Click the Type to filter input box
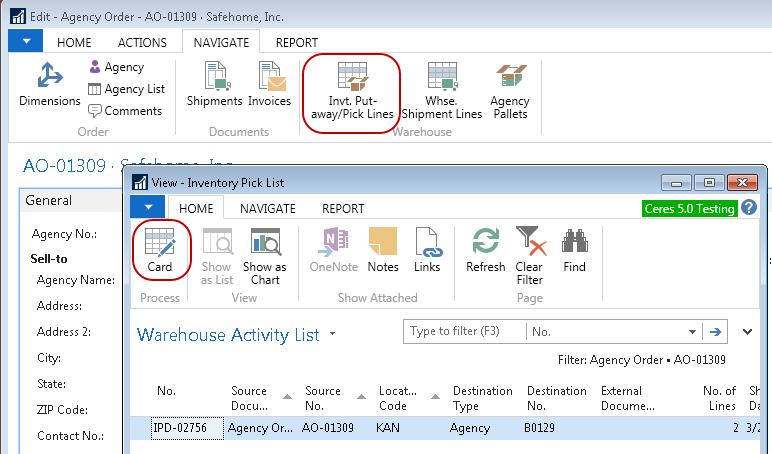772x454 pixels. [x=463, y=332]
